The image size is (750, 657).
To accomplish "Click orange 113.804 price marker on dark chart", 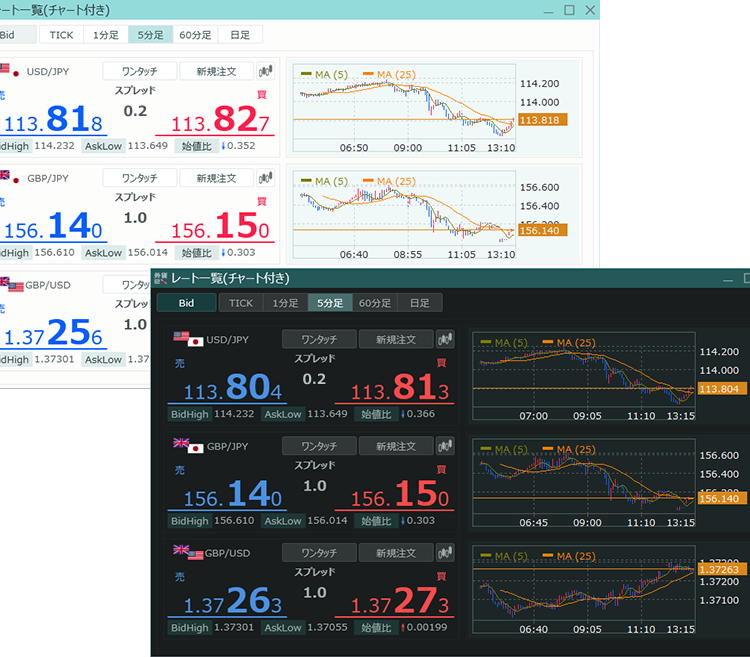I will [x=721, y=389].
